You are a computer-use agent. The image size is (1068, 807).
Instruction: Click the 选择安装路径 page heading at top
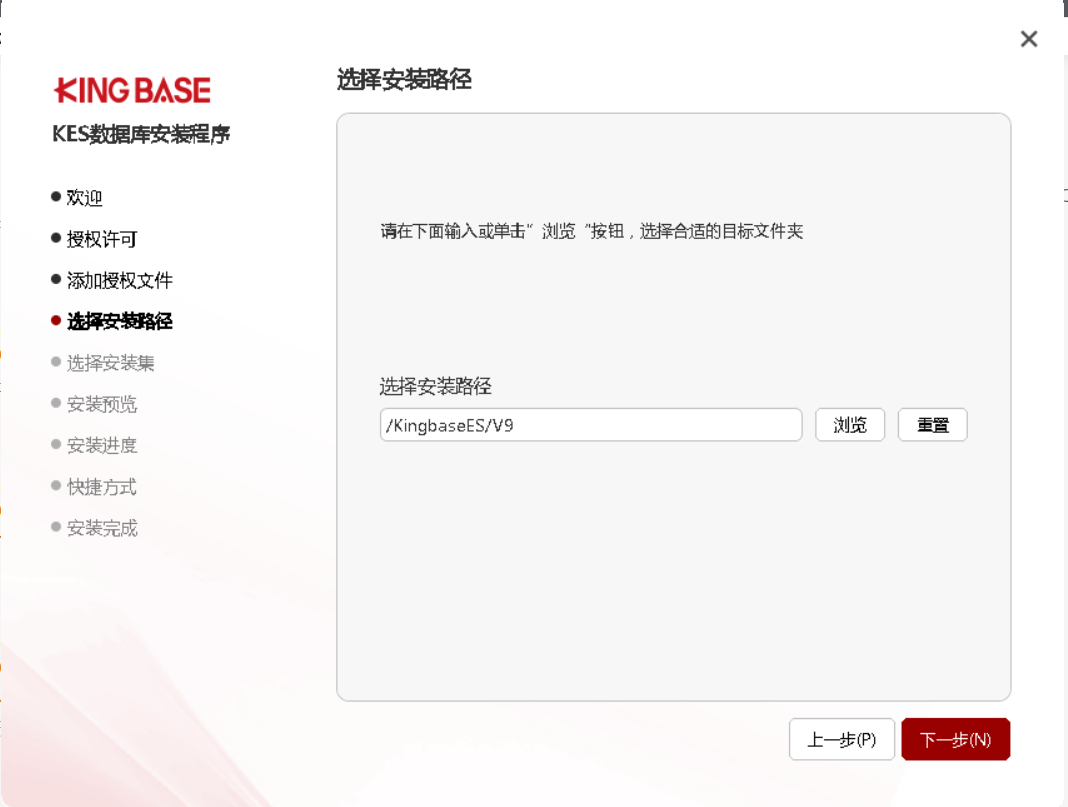point(404,80)
